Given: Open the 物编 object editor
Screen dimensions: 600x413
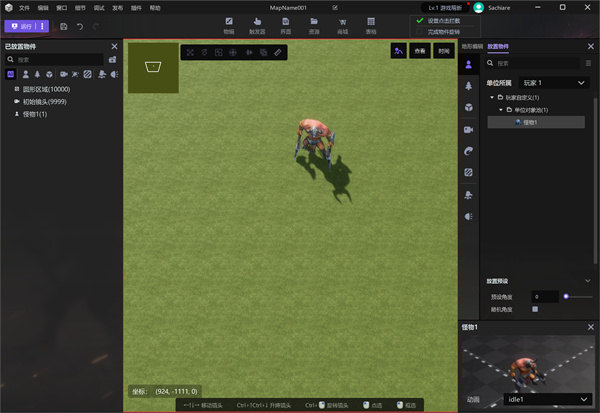Looking at the screenshot, I should [229, 24].
